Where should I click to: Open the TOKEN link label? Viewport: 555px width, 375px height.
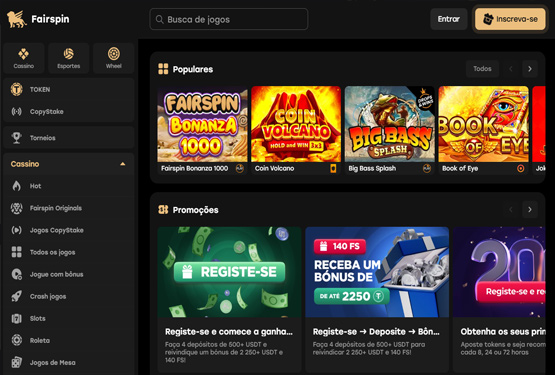pyautogui.click(x=40, y=90)
